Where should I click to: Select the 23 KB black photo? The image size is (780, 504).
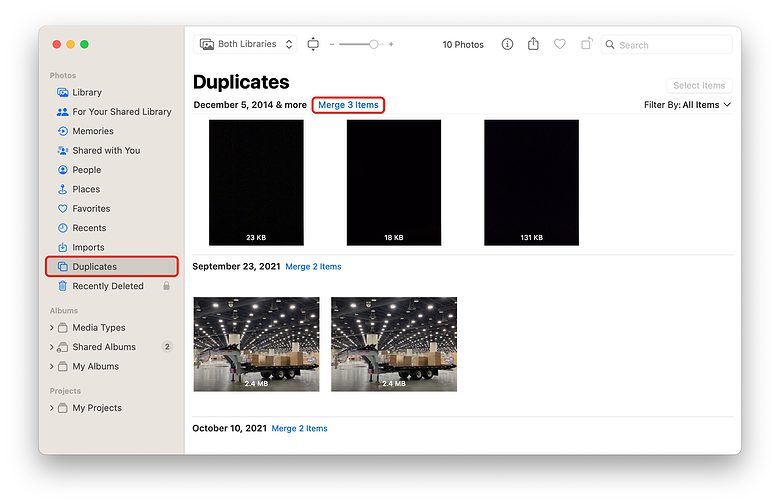[x=256, y=183]
